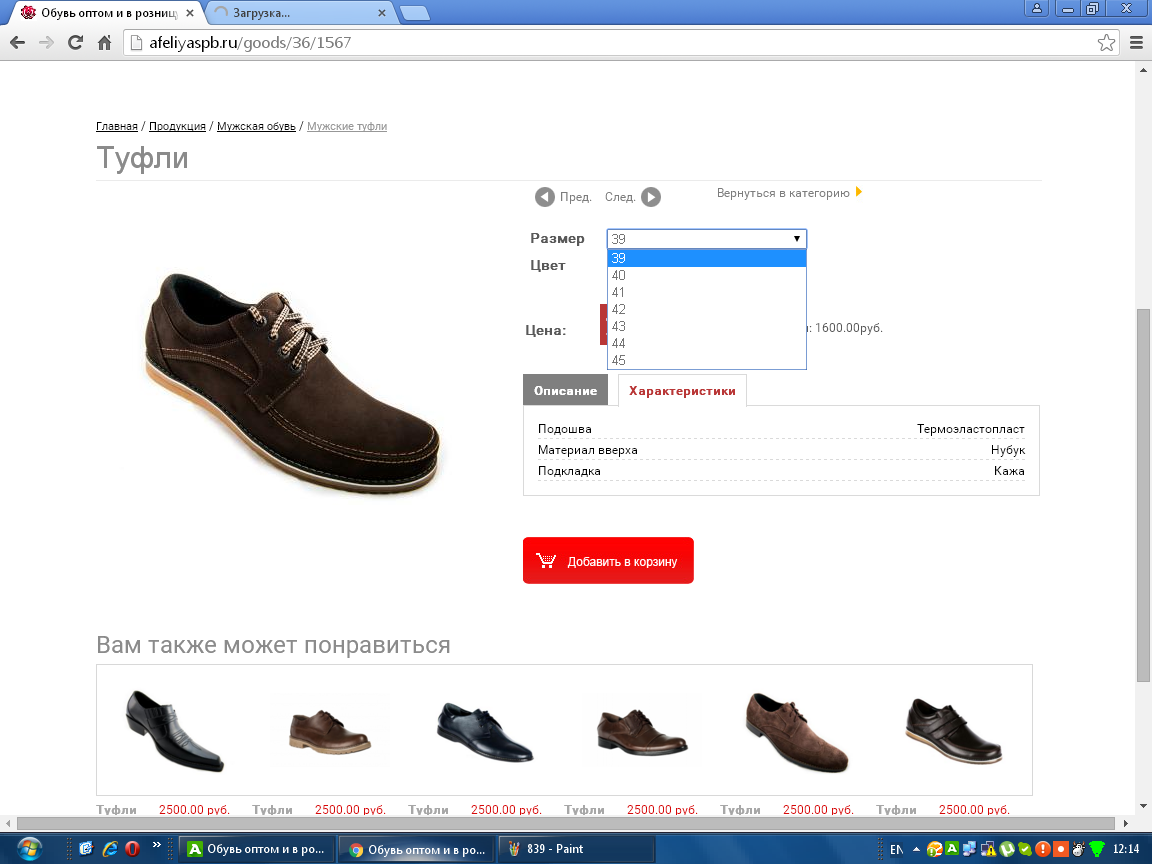Open the 'Описание' tab

coord(565,390)
